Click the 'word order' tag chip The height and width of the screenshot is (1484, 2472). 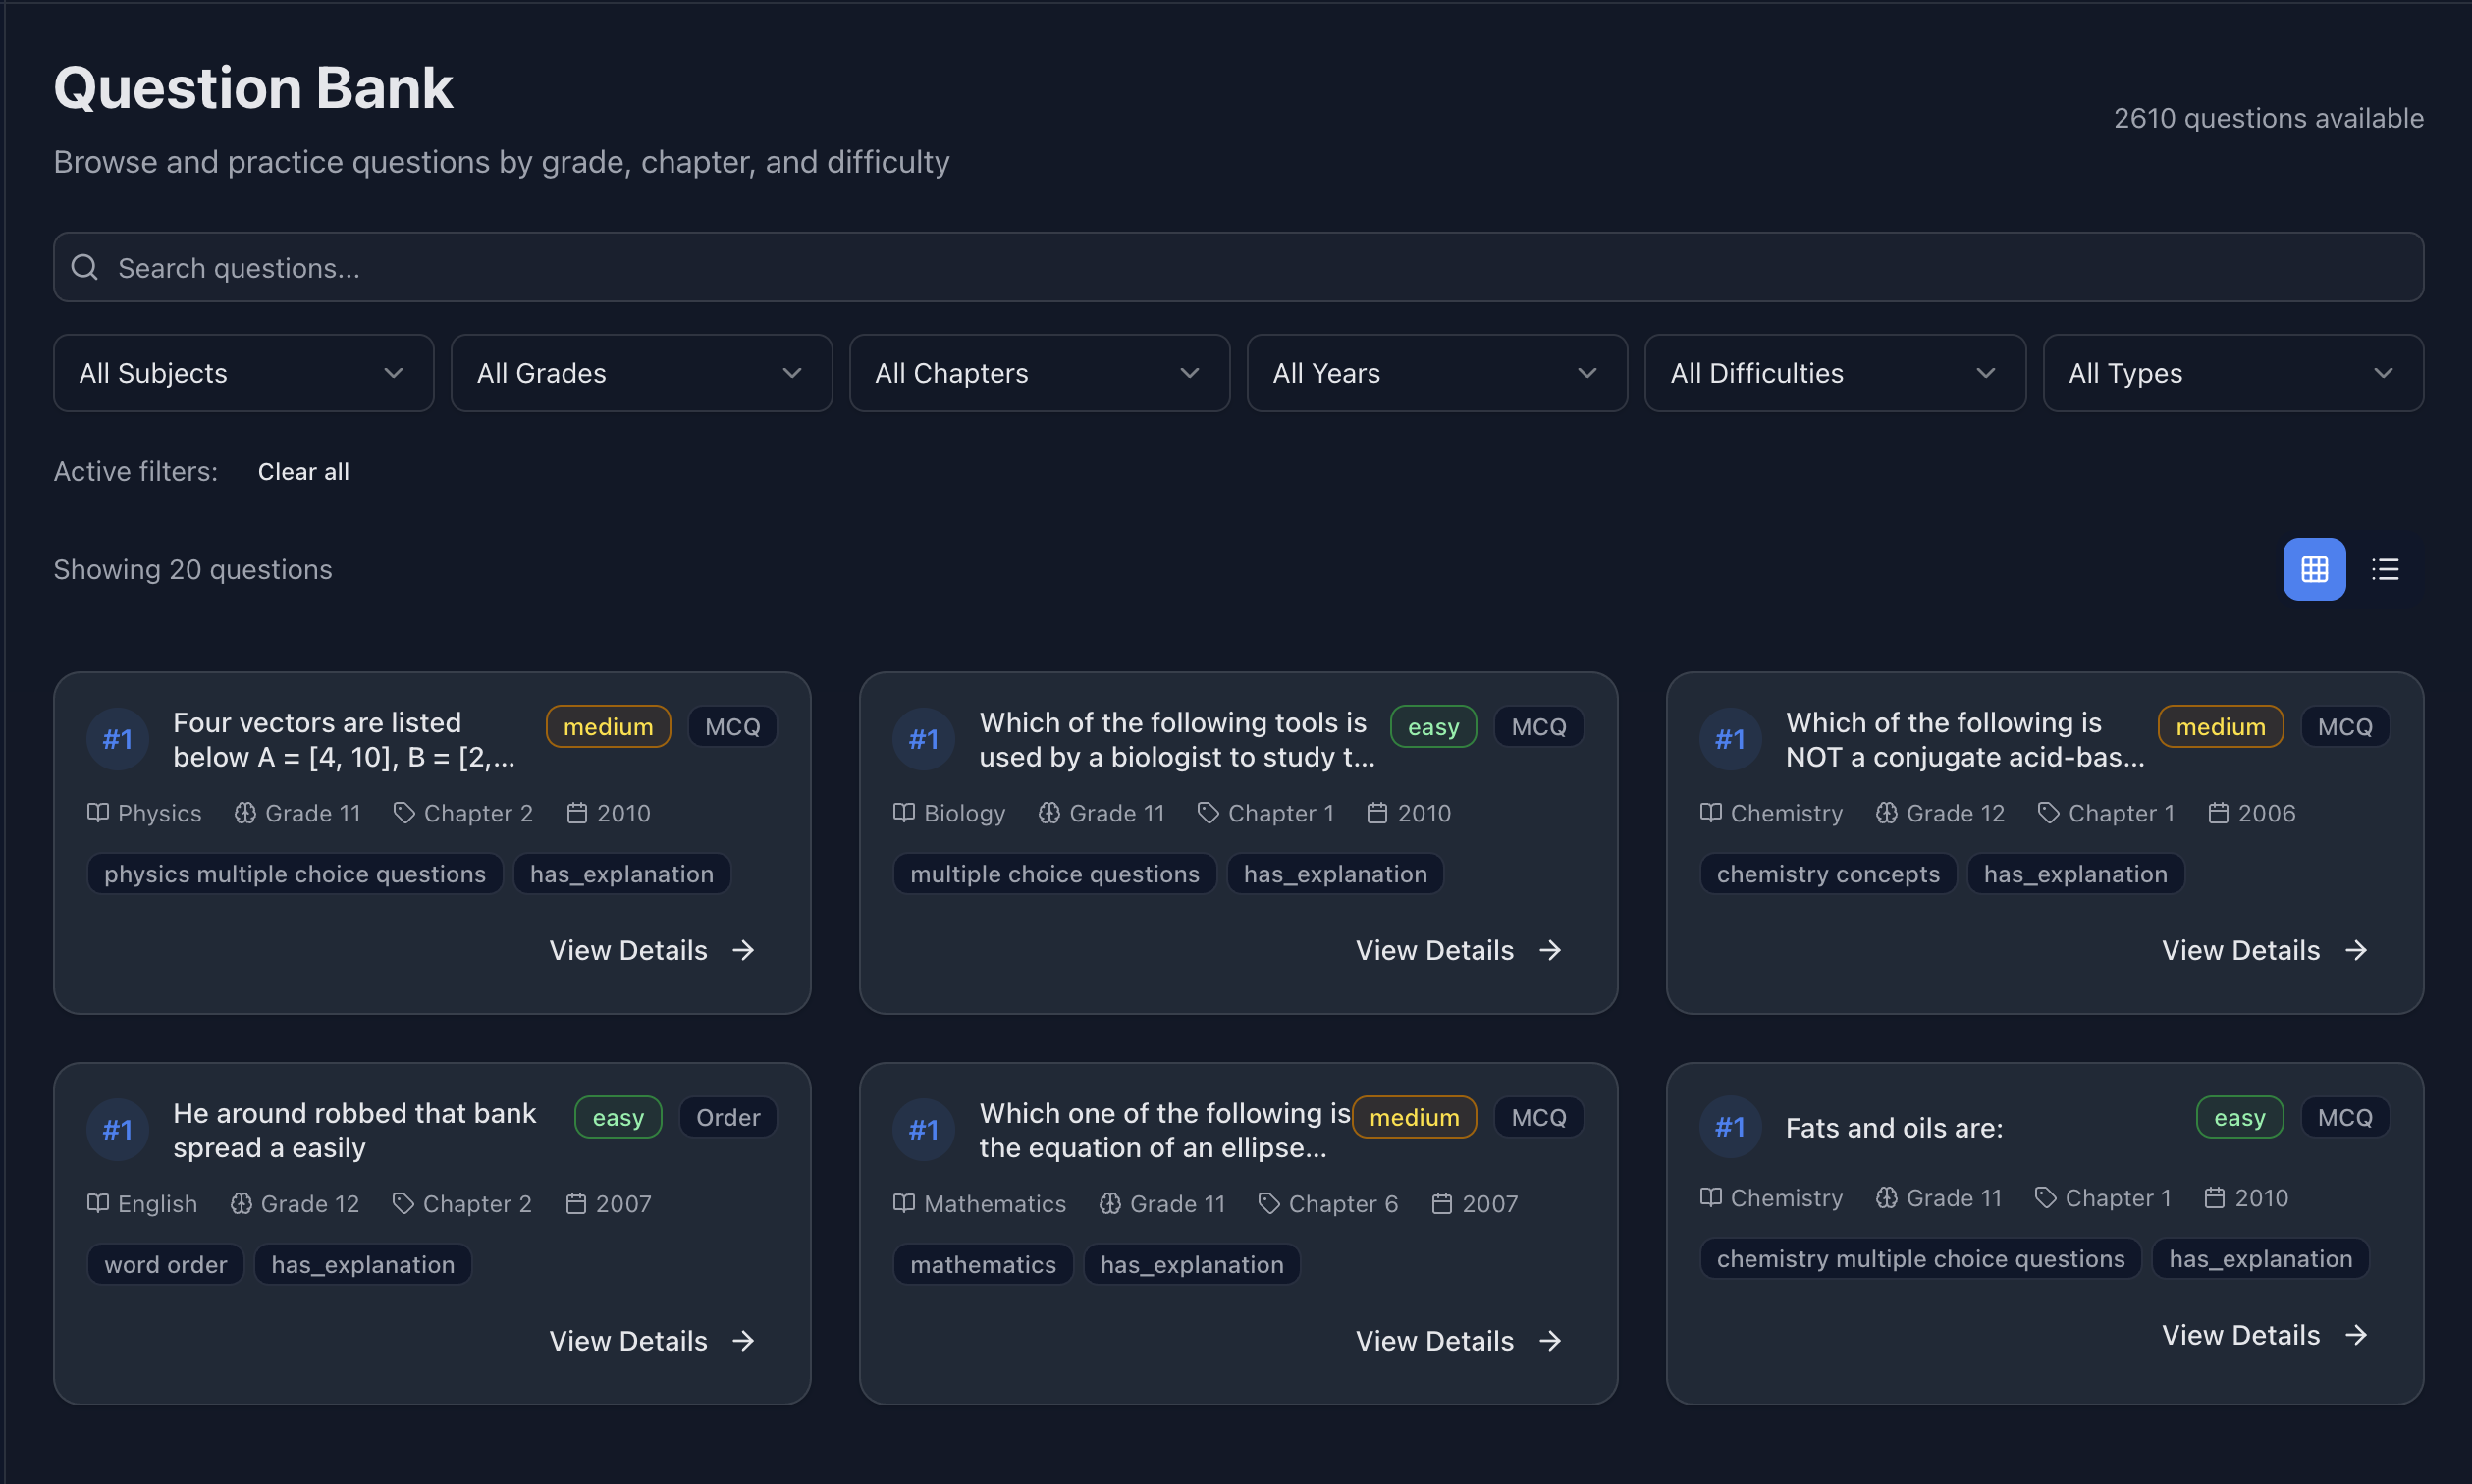(x=165, y=1264)
